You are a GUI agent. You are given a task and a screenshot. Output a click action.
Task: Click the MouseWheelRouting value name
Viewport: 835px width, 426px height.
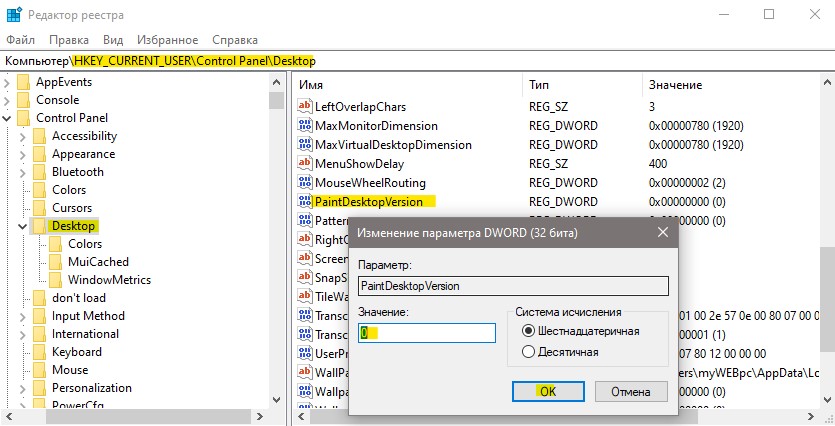[x=370, y=183]
